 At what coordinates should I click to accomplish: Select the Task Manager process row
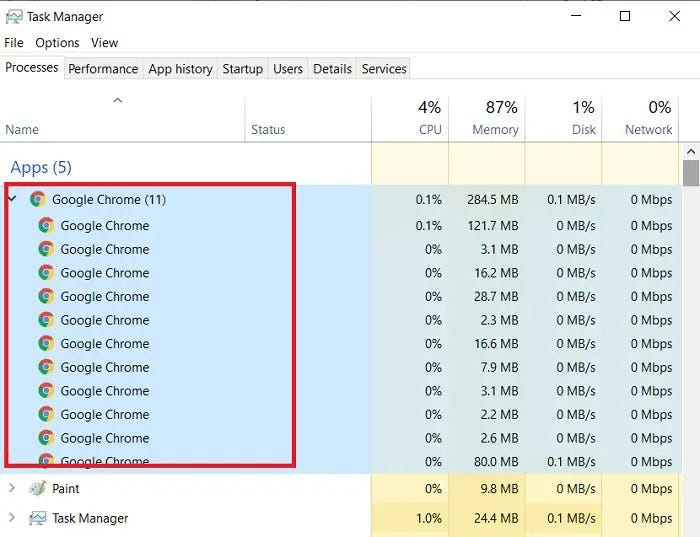coord(341,518)
